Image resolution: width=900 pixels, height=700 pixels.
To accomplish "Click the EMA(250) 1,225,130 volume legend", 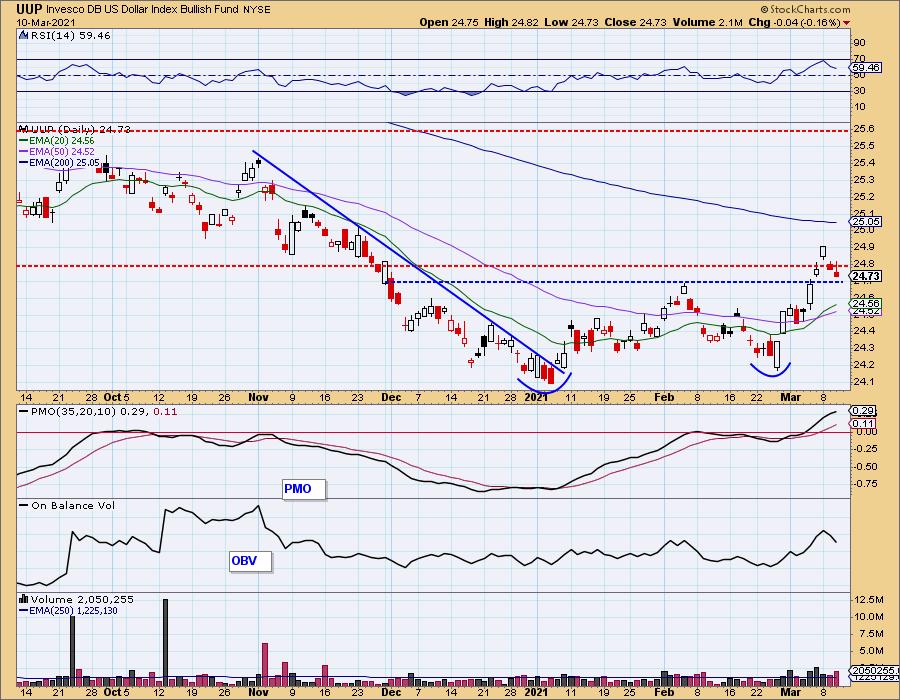I will 68,610.
